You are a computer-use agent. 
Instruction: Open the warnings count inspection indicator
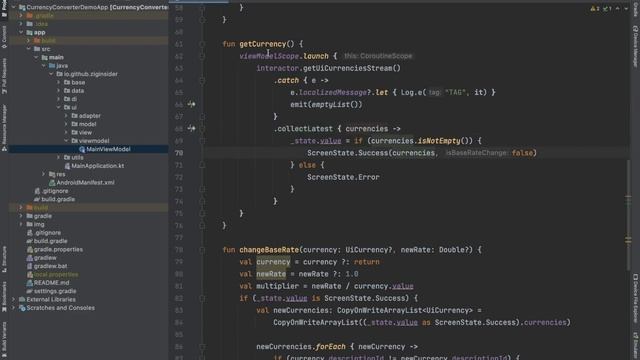click(595, 8)
